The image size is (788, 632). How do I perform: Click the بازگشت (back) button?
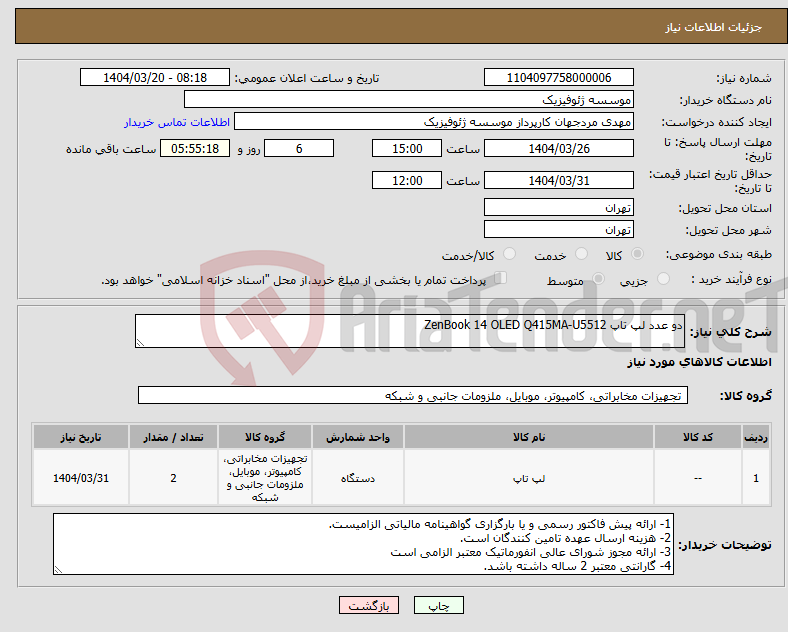click(368, 605)
